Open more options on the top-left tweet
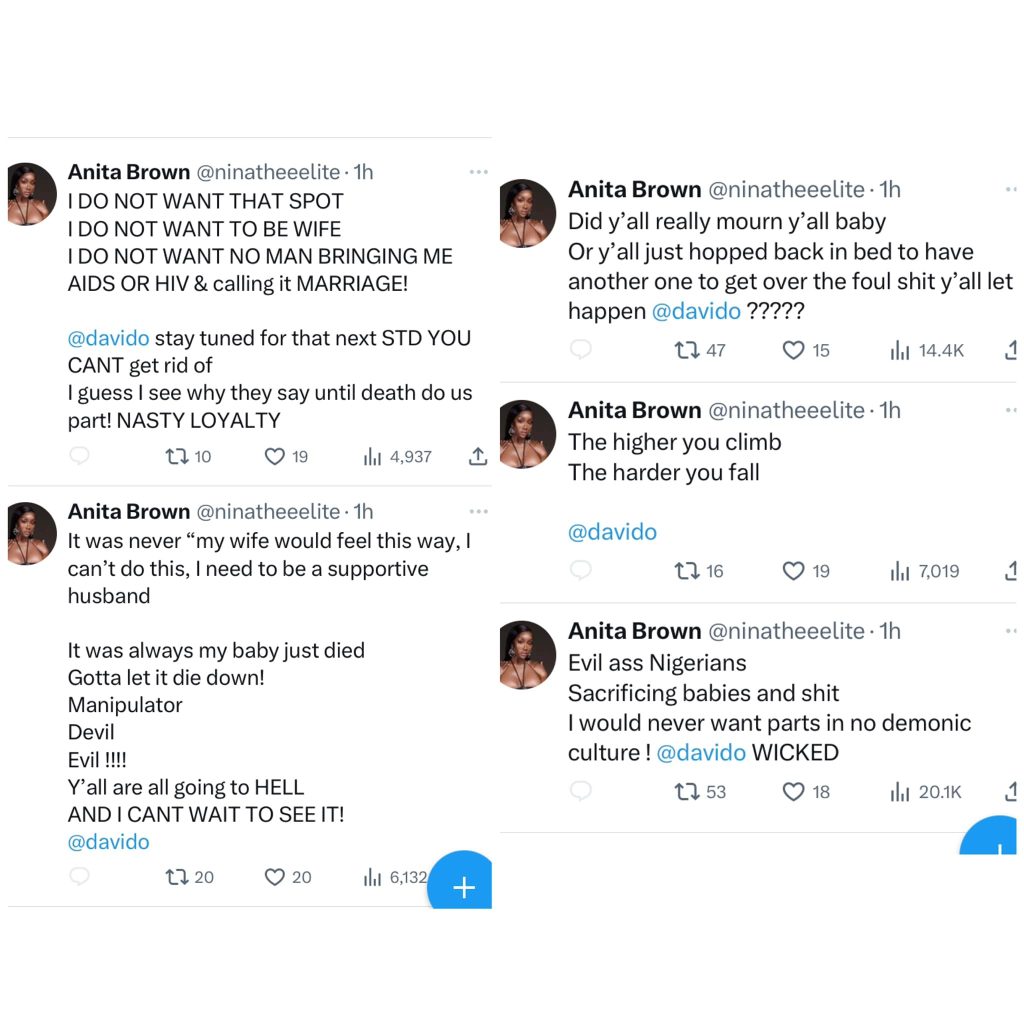The image size is (1024, 1024). [478, 171]
